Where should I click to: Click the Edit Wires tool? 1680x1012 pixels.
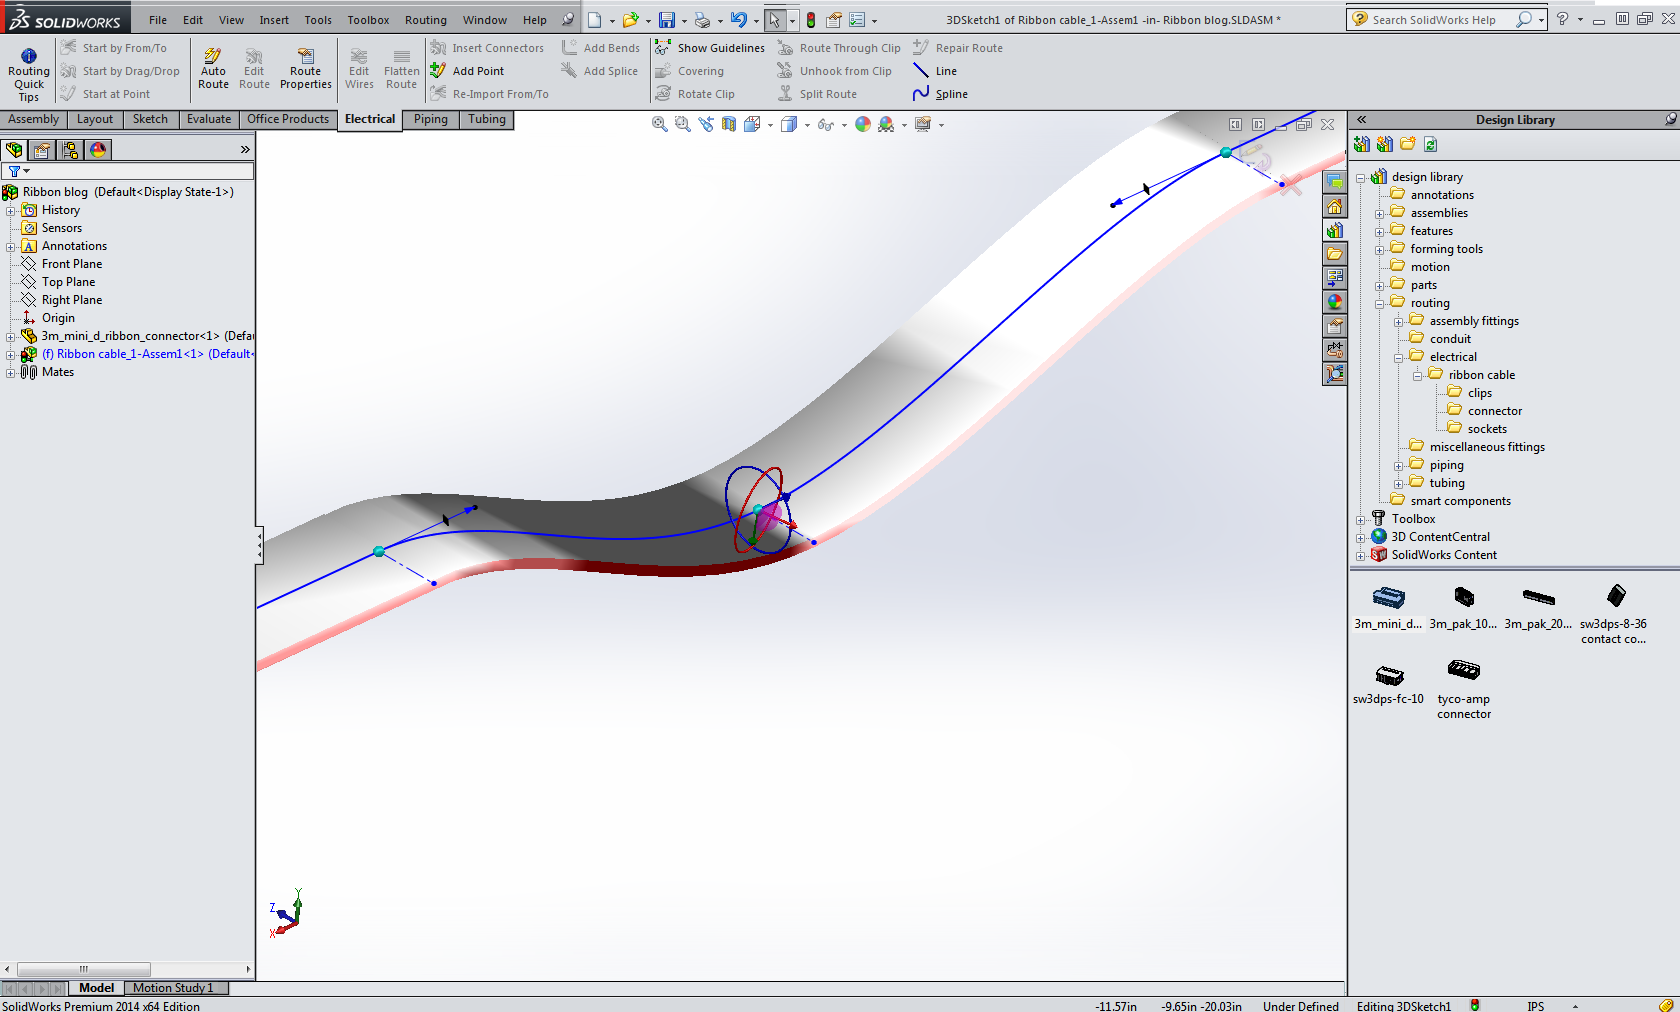[359, 69]
